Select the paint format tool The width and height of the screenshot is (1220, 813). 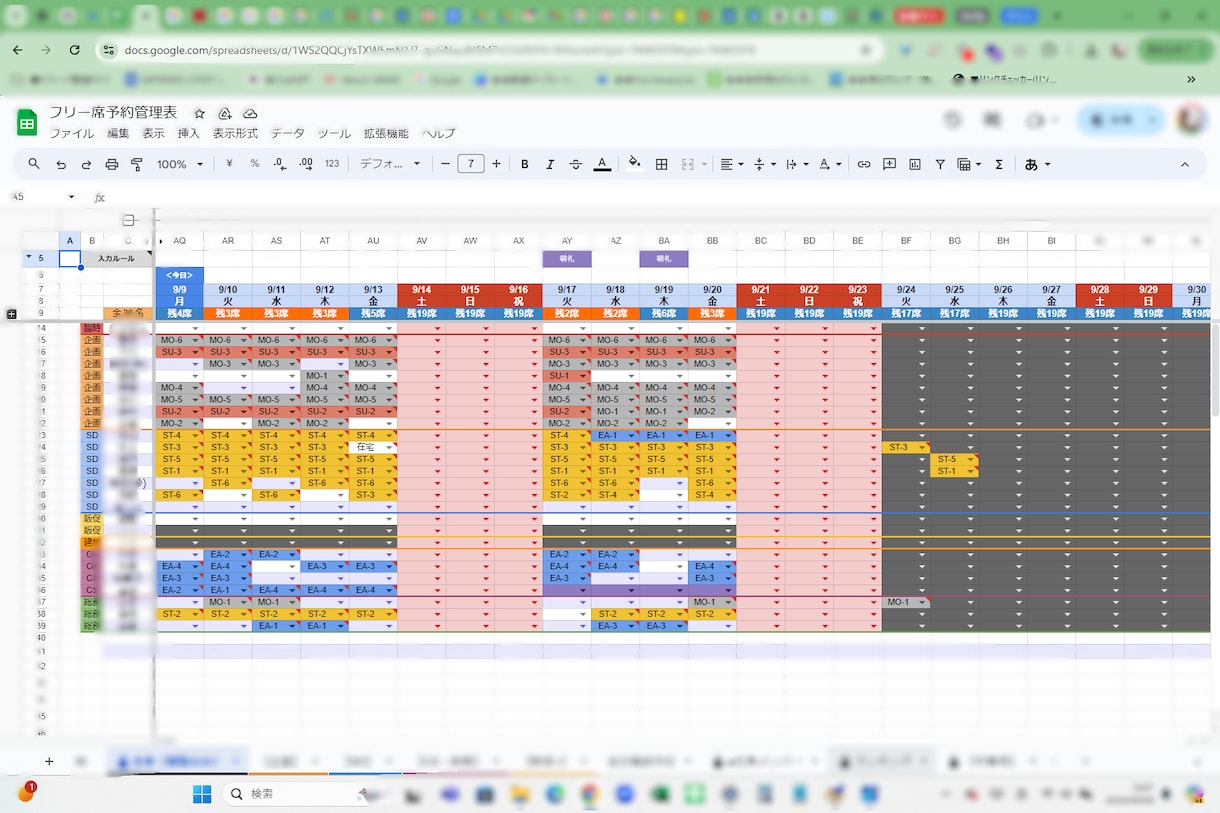(x=137, y=164)
